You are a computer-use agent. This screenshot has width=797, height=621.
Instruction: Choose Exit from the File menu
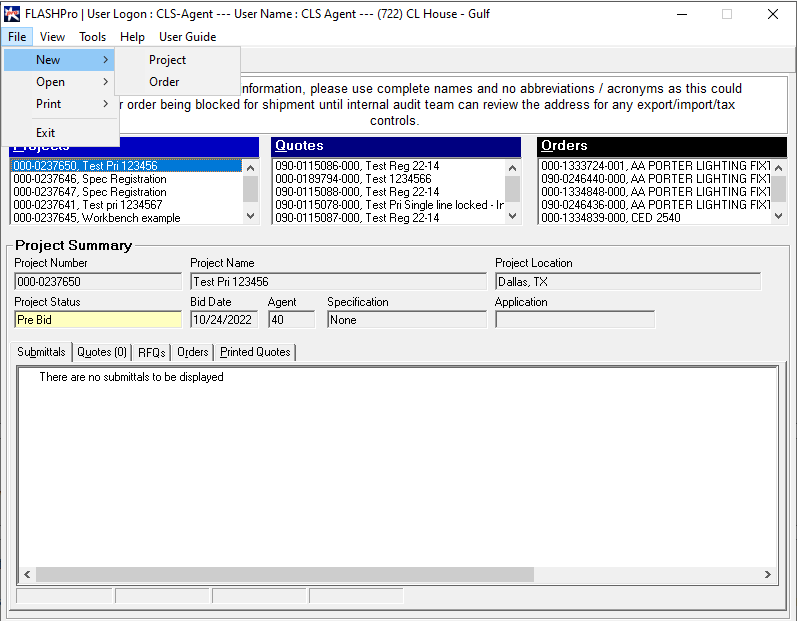tap(46, 133)
